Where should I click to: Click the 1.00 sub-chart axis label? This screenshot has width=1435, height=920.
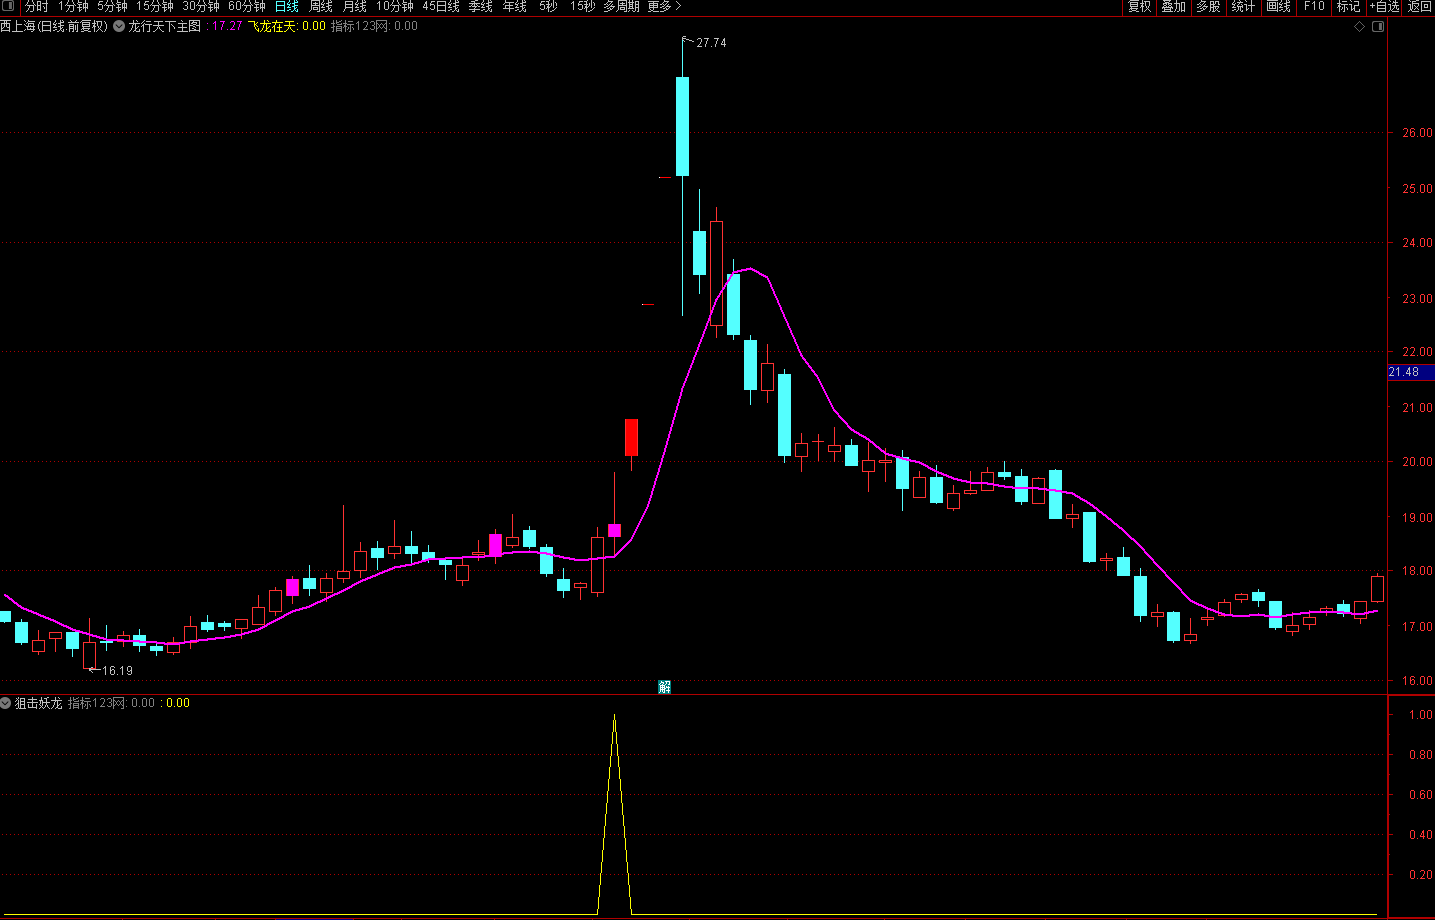pos(1420,715)
